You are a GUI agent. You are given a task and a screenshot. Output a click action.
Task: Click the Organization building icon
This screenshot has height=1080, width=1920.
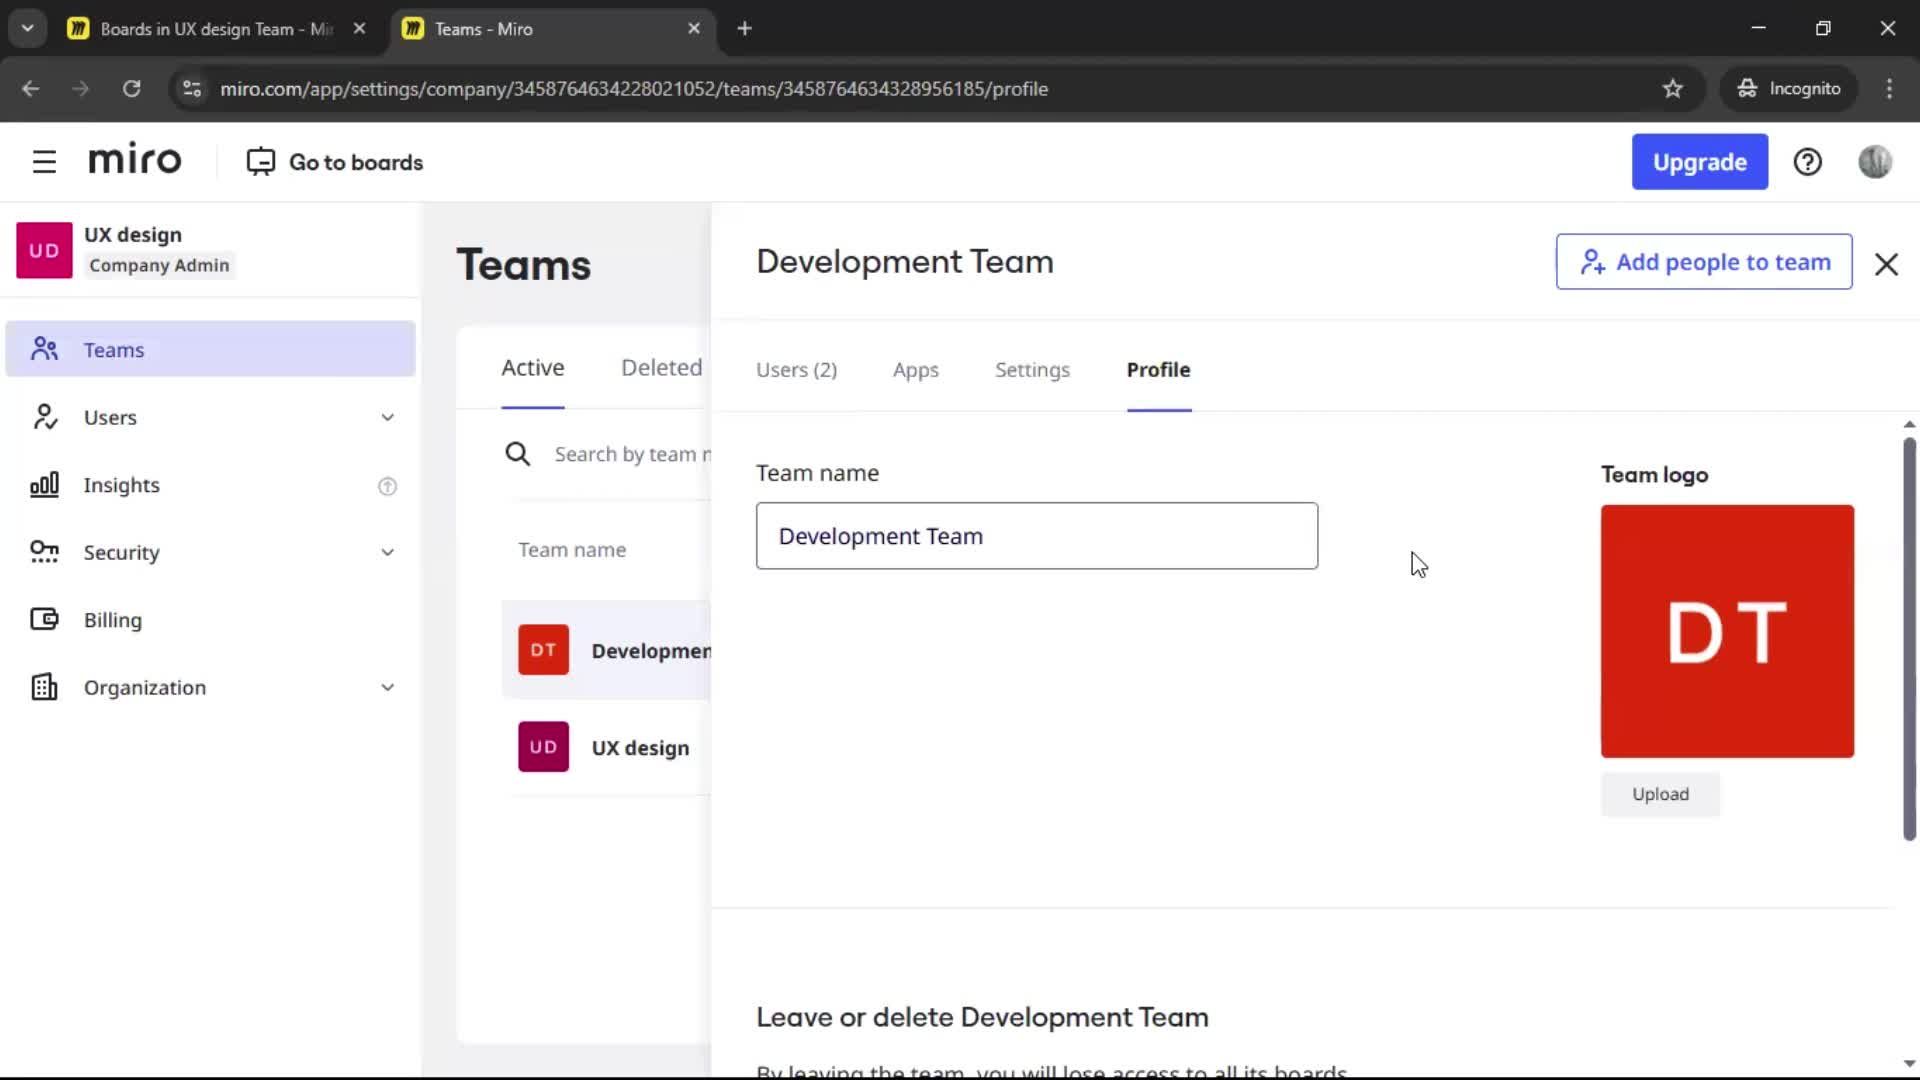point(44,687)
